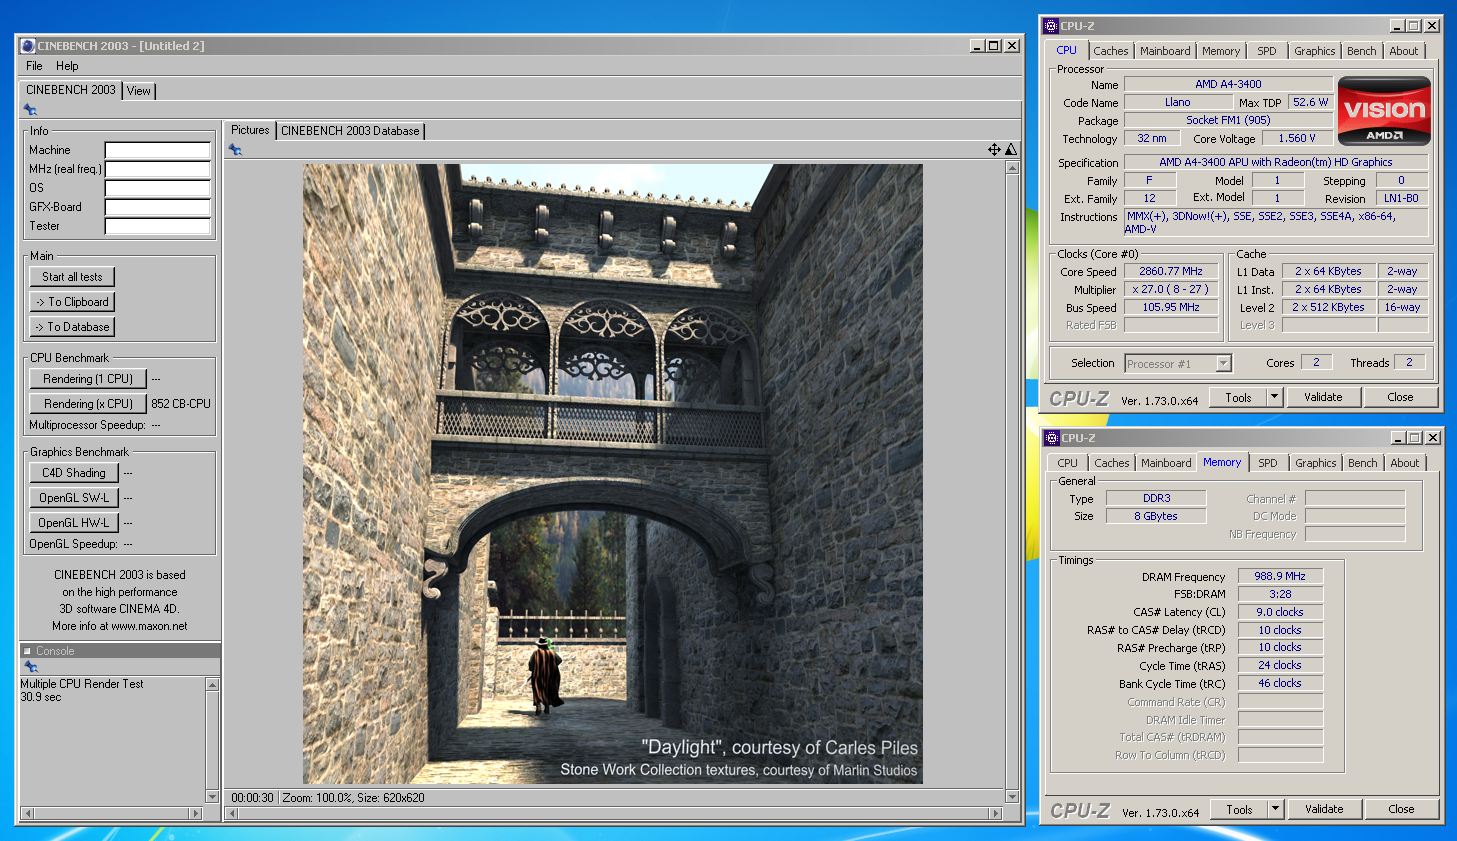This screenshot has height=841, width=1457.
Task: Click Close button in lower CPU-Z window
Action: click(1401, 809)
